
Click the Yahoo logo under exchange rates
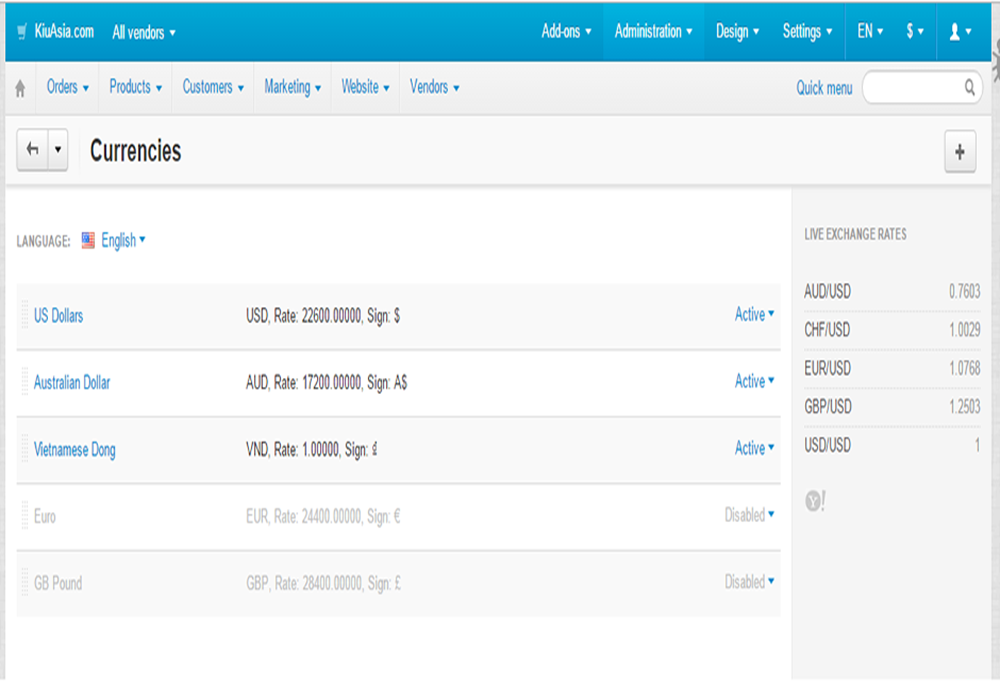[x=815, y=501]
